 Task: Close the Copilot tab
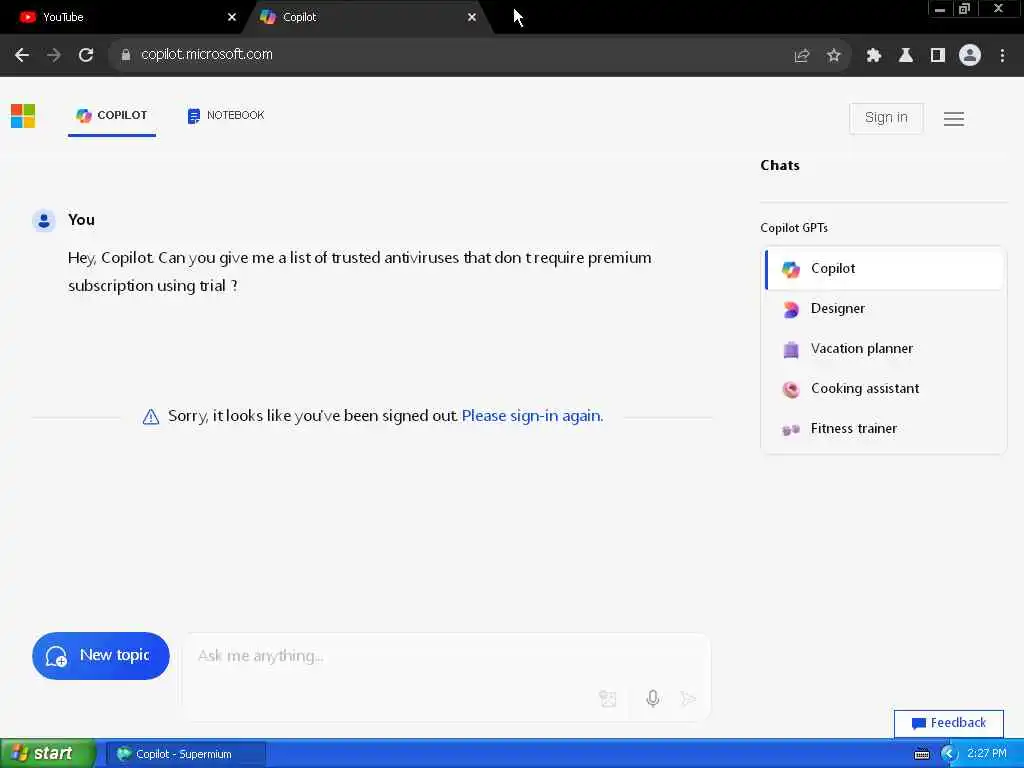tap(472, 17)
